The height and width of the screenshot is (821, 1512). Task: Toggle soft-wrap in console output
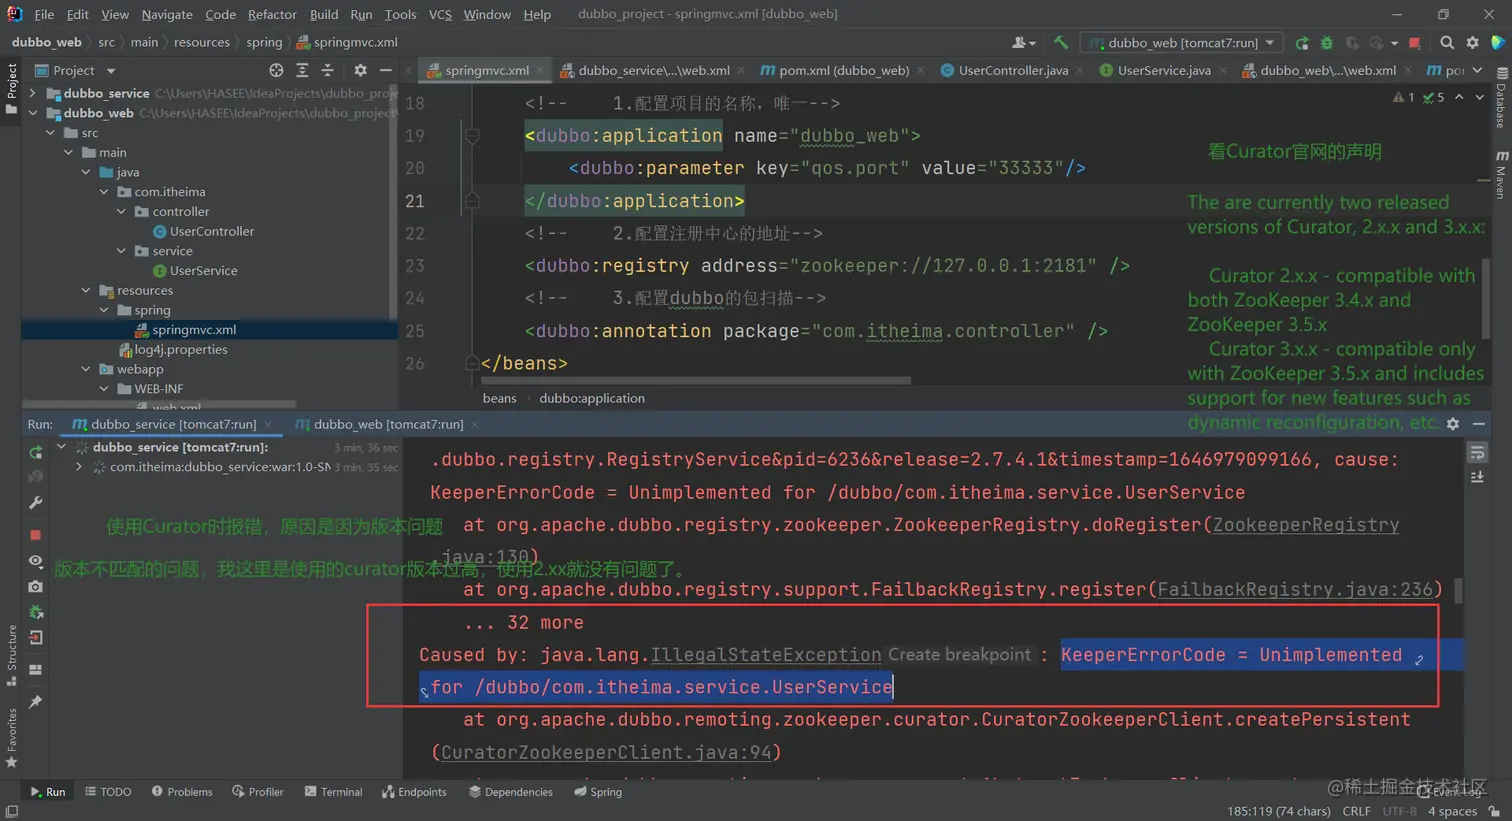tap(1477, 453)
